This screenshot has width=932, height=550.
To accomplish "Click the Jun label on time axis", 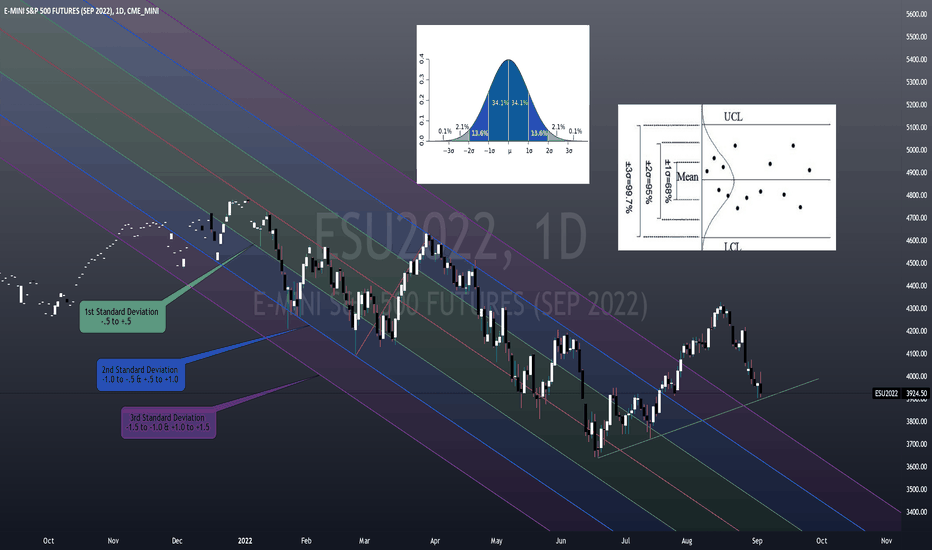I will click(x=561, y=540).
